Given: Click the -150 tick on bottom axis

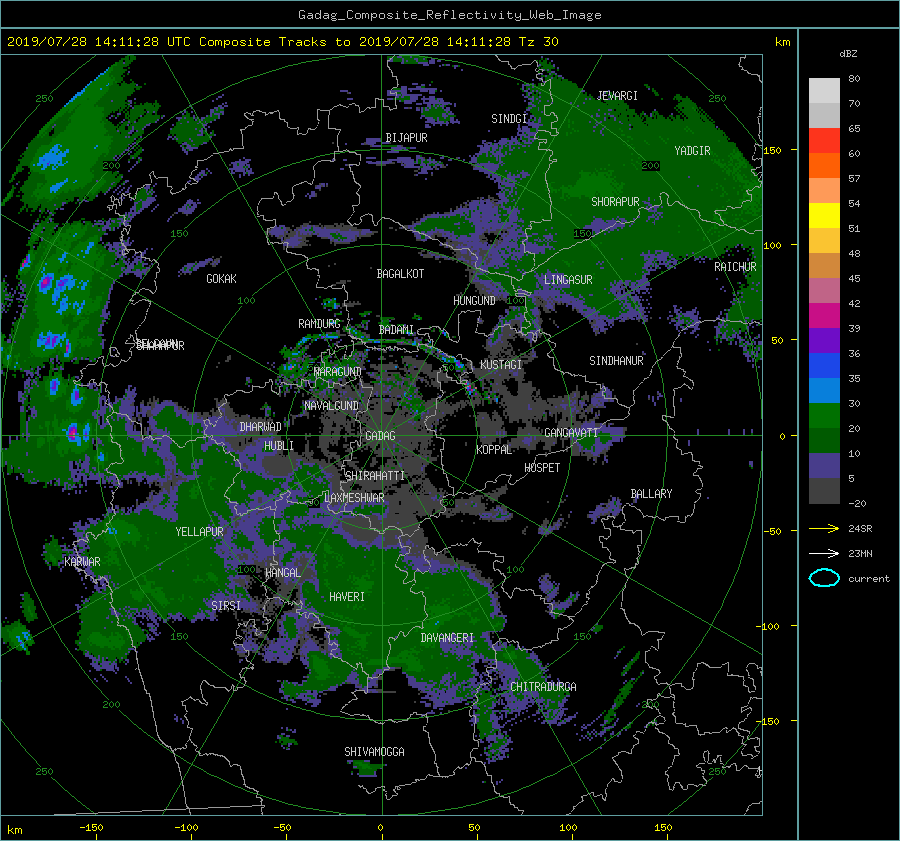Looking at the screenshot, I should (x=91, y=828).
